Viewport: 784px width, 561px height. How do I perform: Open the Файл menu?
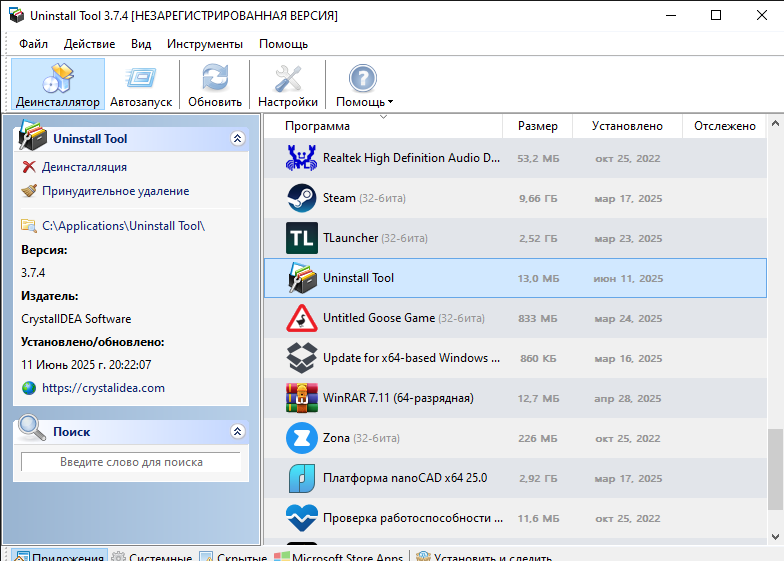coord(34,44)
